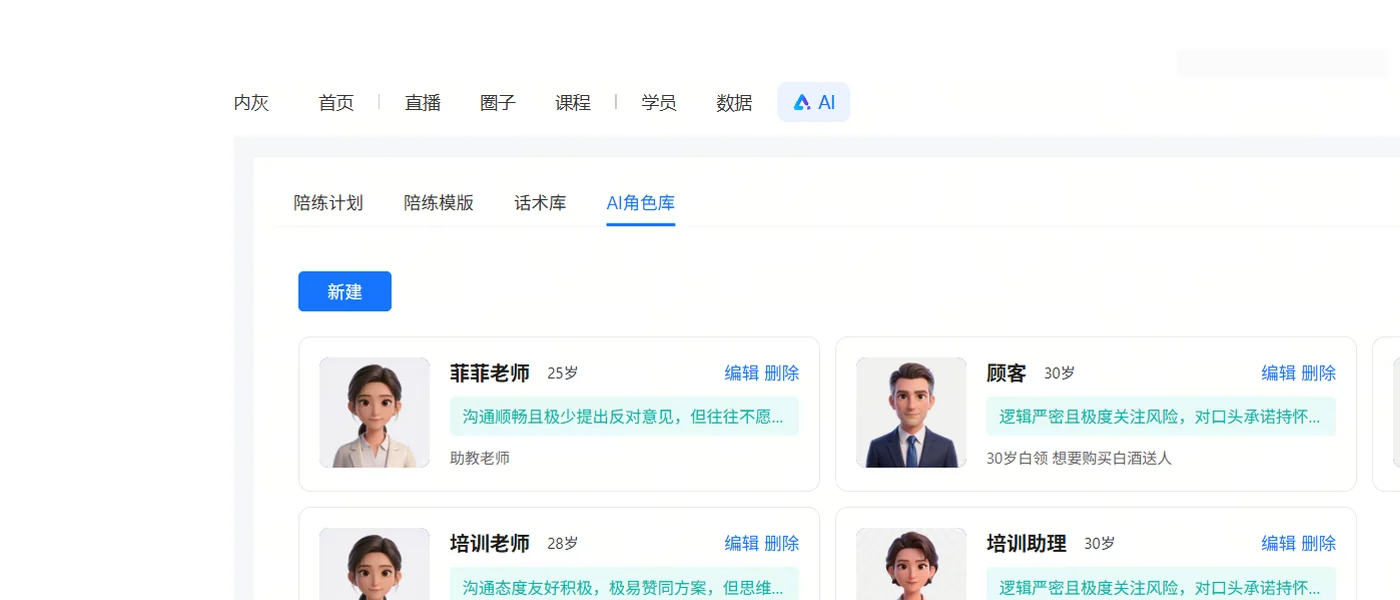1400x600 pixels.
Task: Click the 培训老师 name
Action: tap(490, 543)
